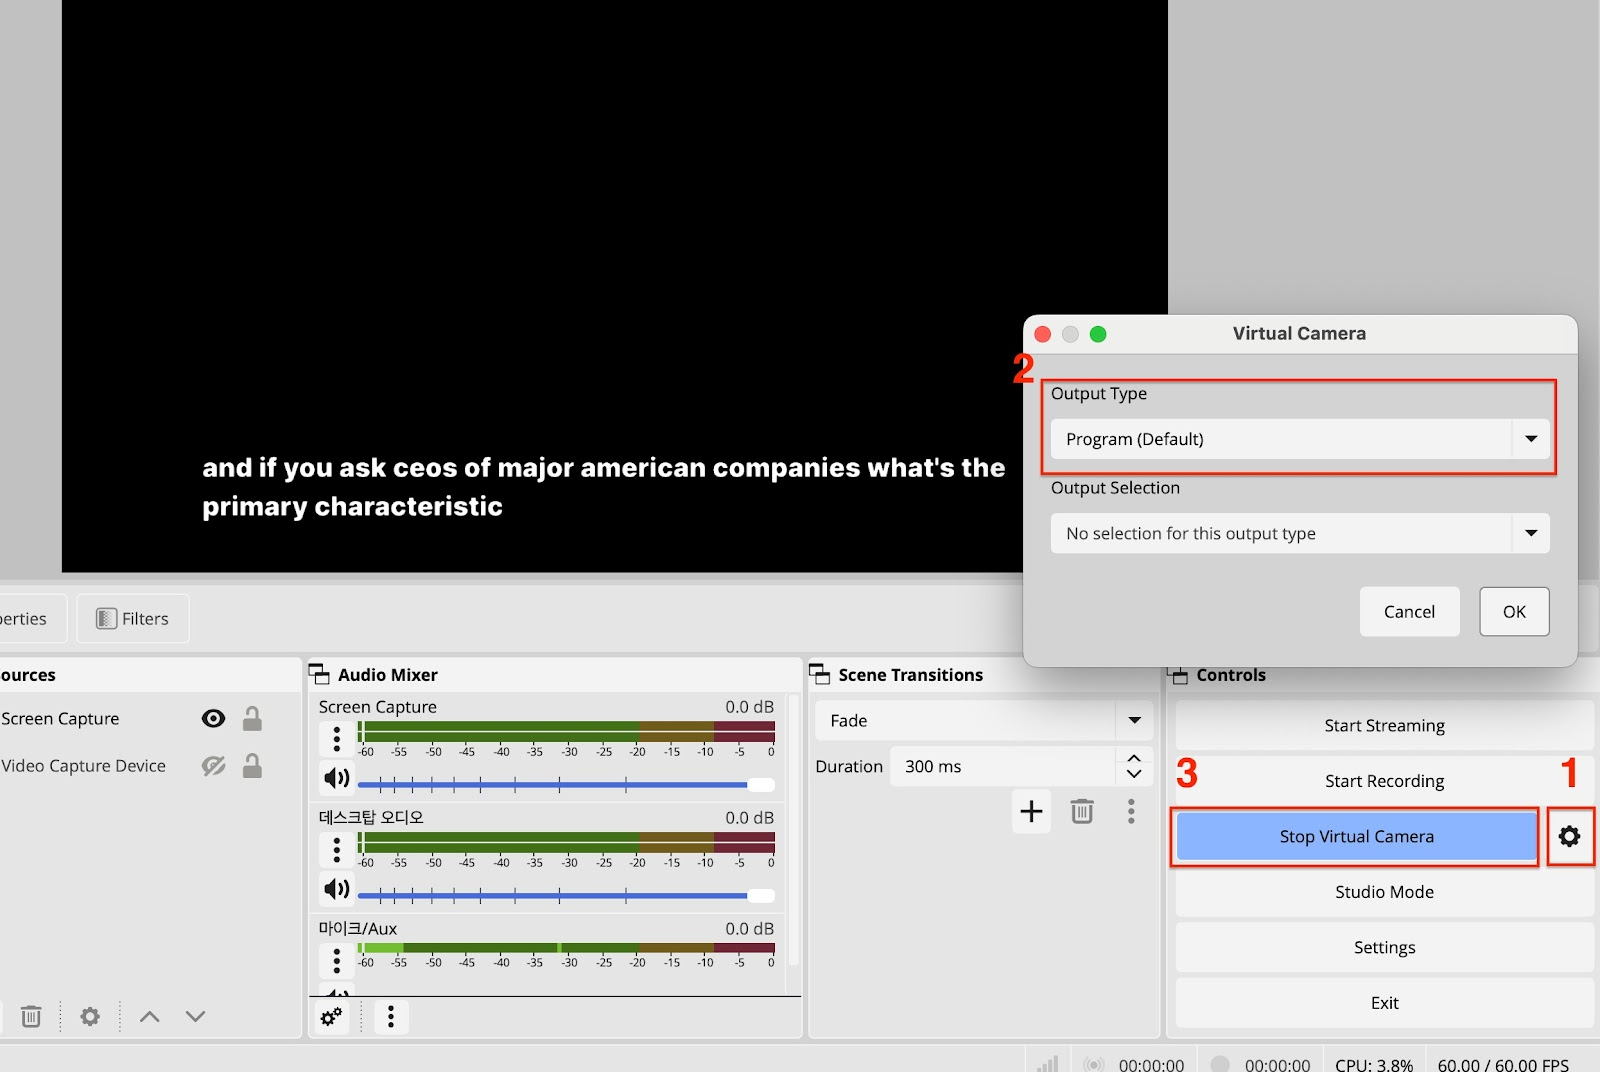
Task: Remove scene transition trash icon
Action: [x=1082, y=811]
